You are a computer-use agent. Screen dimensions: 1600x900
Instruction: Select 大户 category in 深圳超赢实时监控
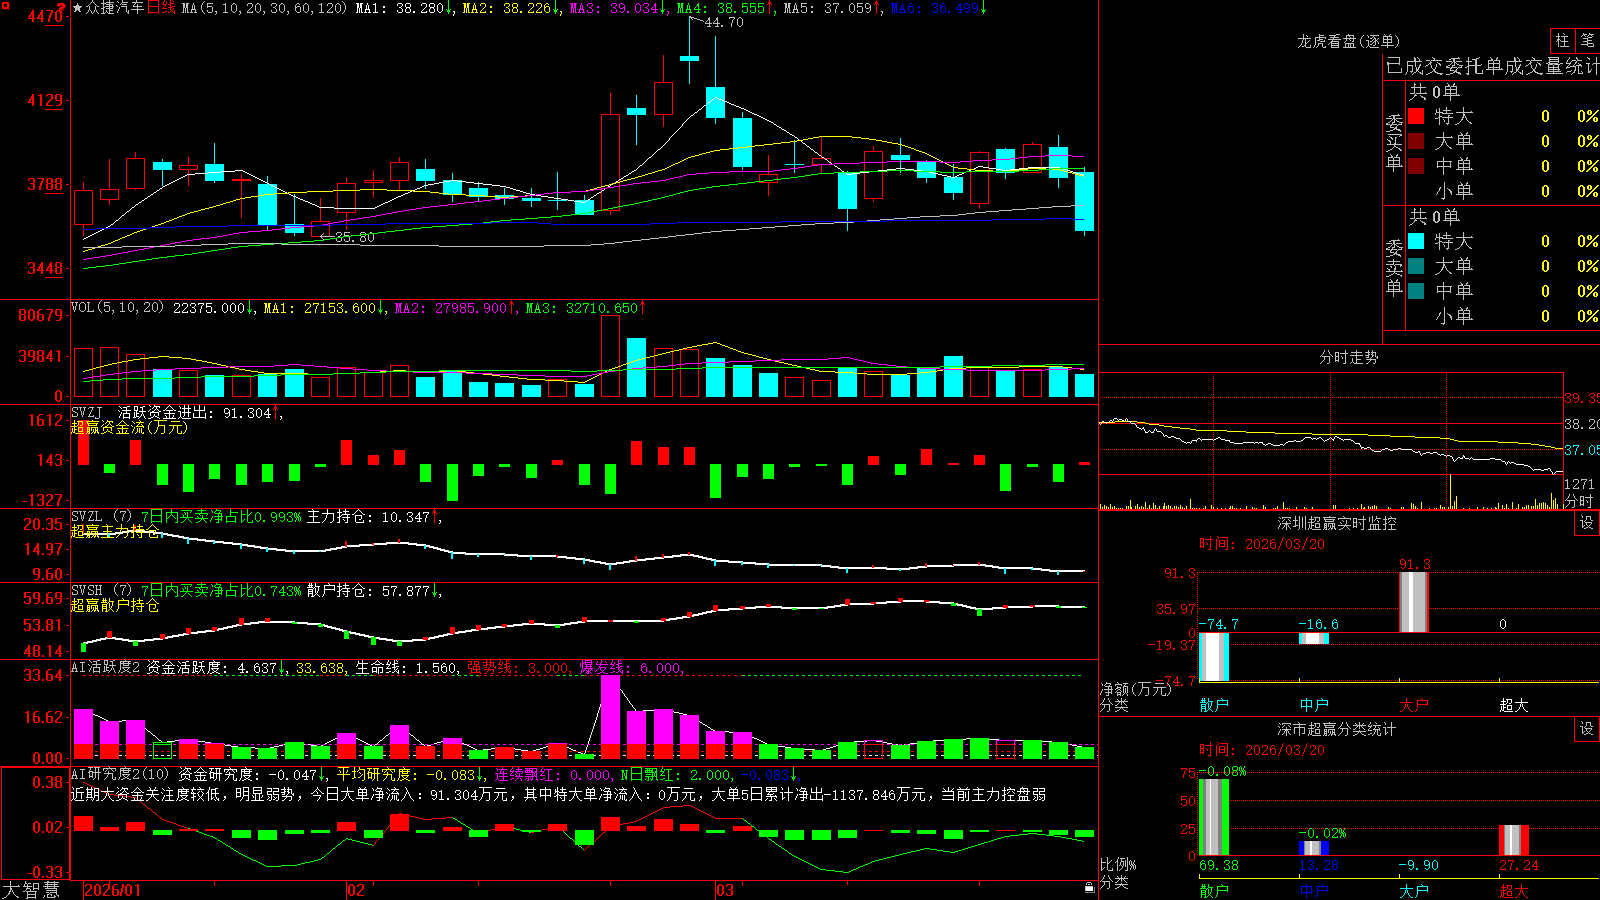[x=1414, y=705]
